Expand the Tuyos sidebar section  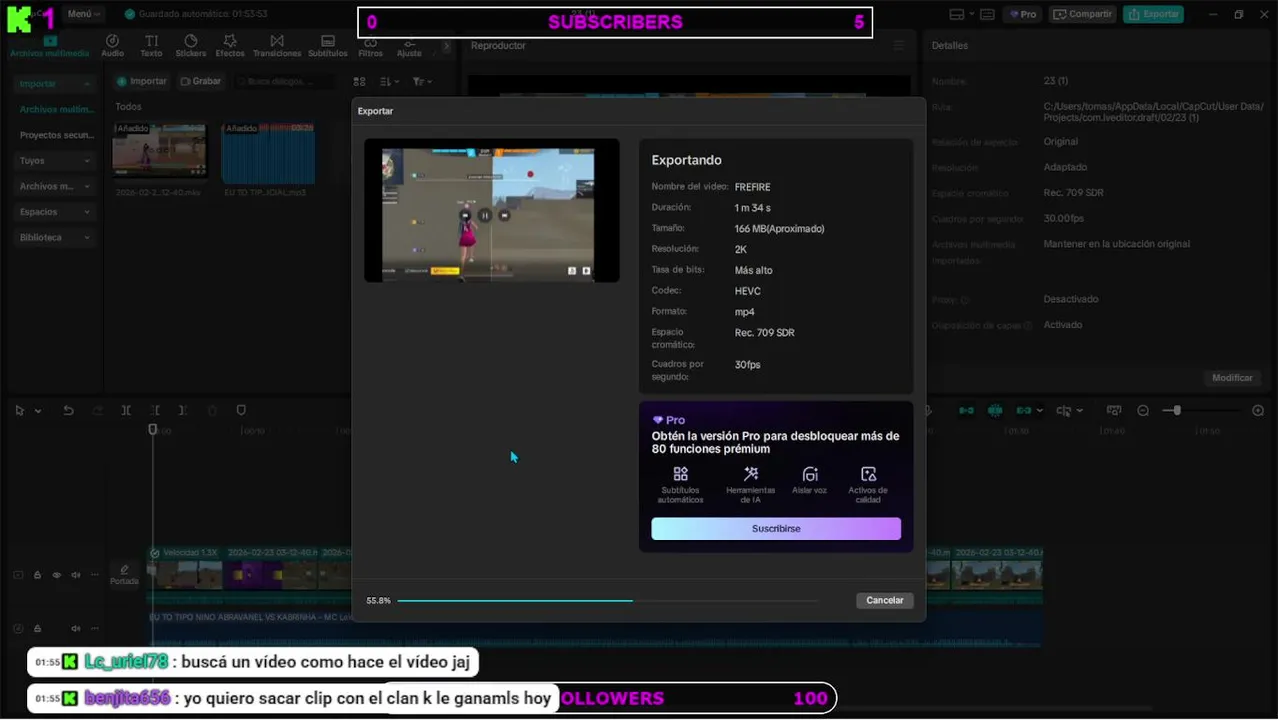click(87, 161)
